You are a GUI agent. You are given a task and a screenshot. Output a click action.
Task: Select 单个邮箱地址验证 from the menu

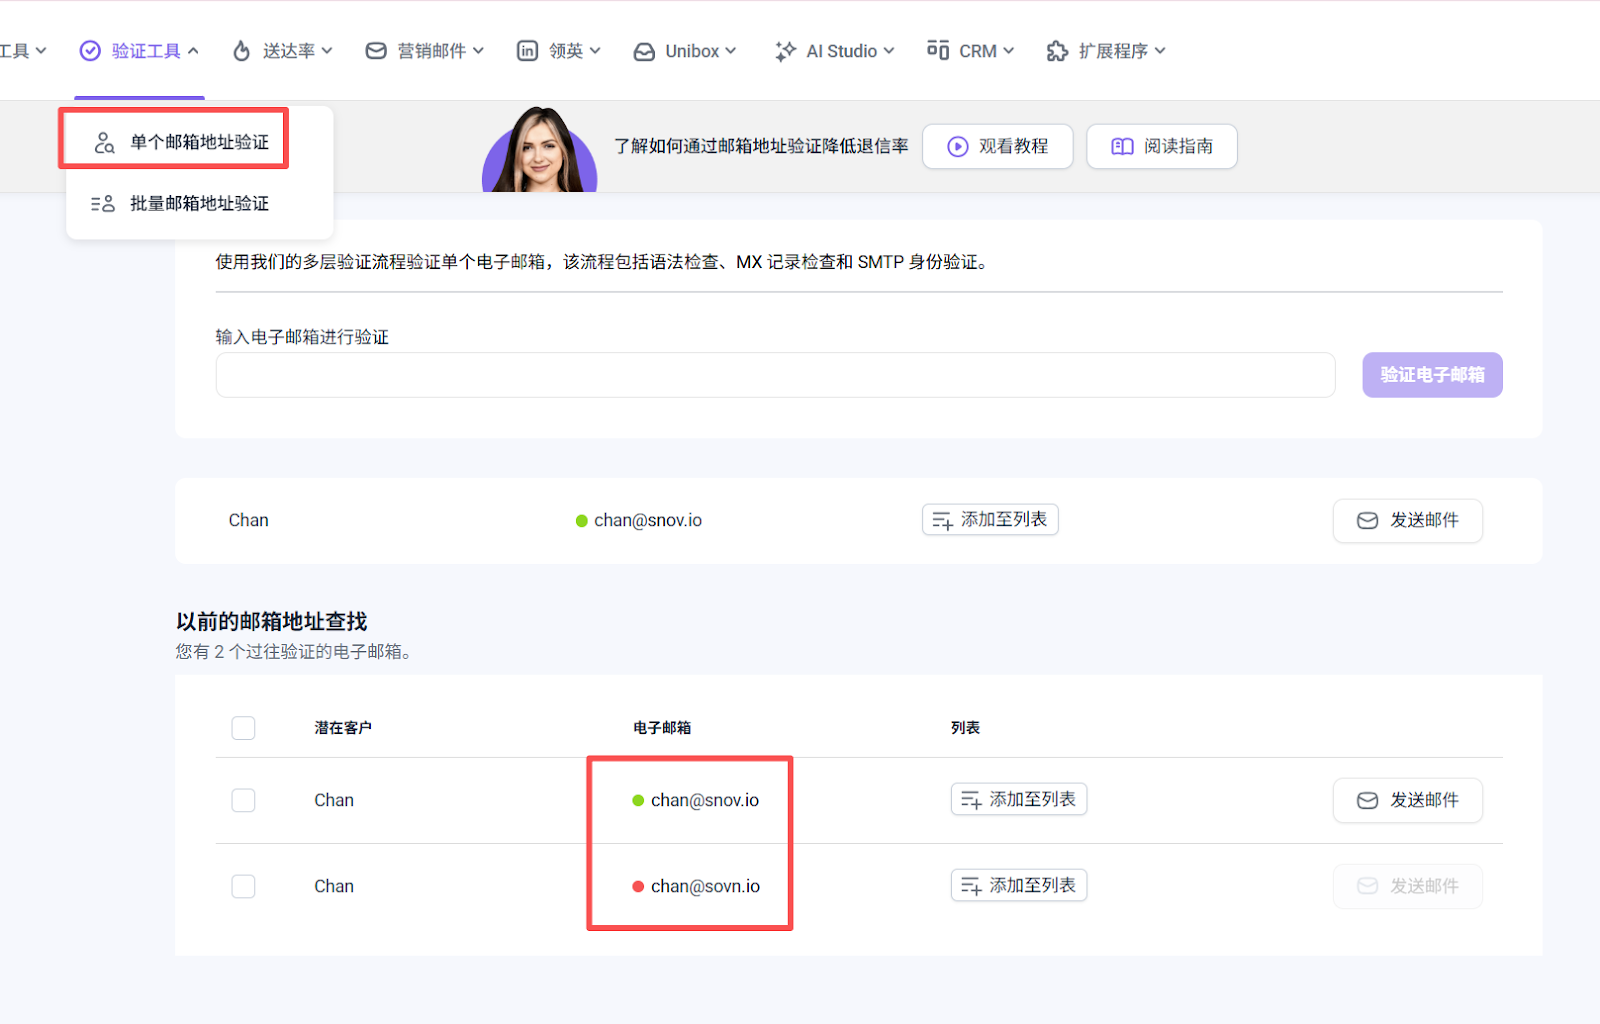click(x=197, y=141)
